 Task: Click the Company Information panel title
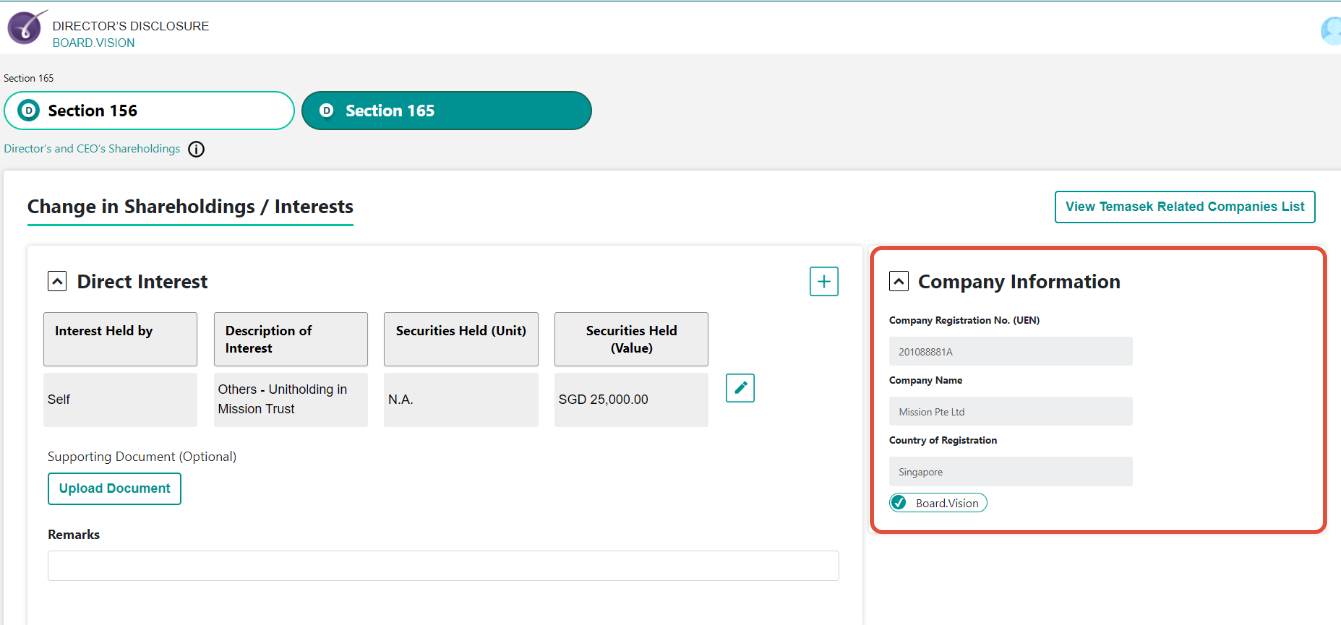(x=1019, y=282)
